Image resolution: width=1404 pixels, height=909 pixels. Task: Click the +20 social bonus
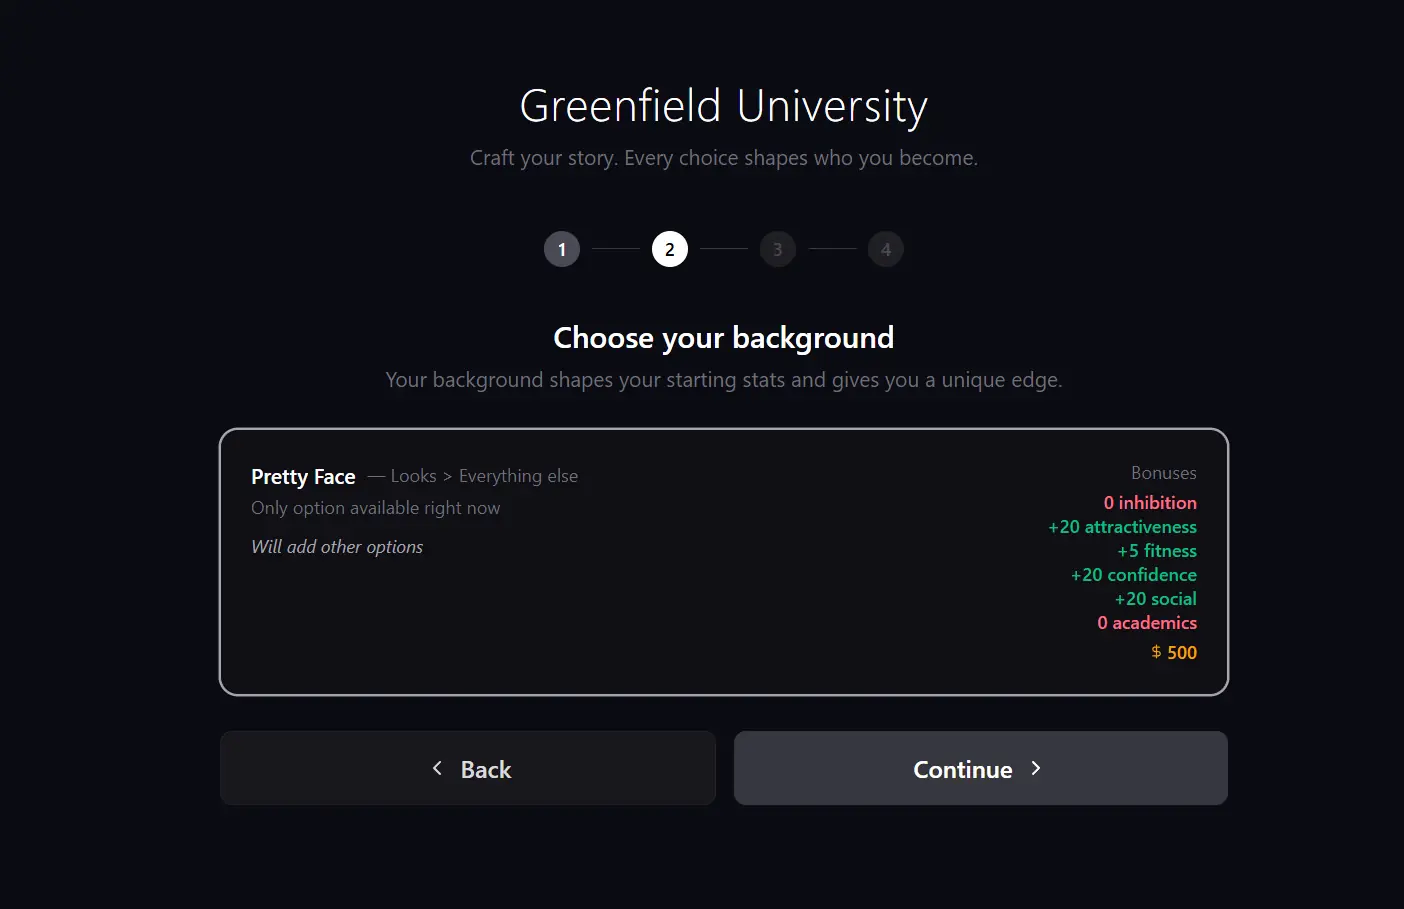tap(1156, 599)
